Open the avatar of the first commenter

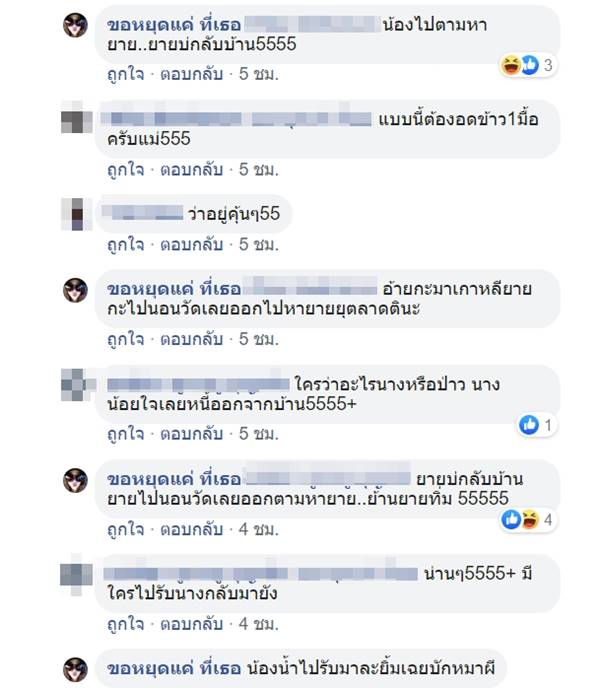click(x=75, y=25)
